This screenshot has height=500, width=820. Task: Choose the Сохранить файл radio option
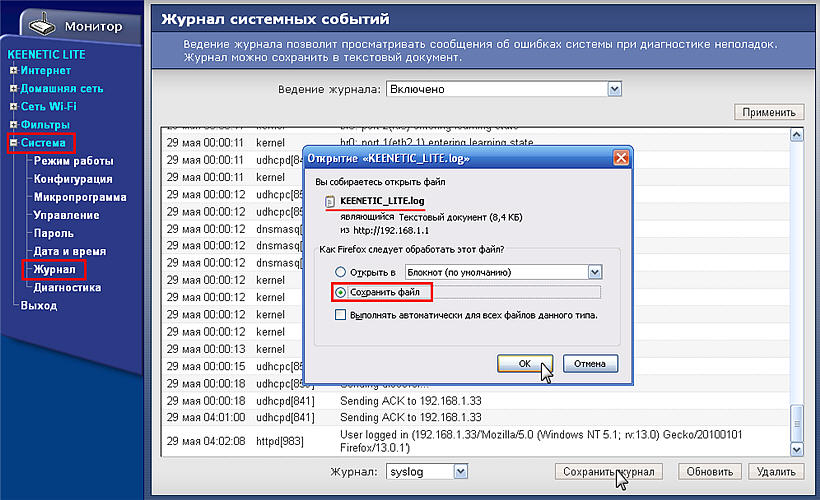[x=342, y=293]
